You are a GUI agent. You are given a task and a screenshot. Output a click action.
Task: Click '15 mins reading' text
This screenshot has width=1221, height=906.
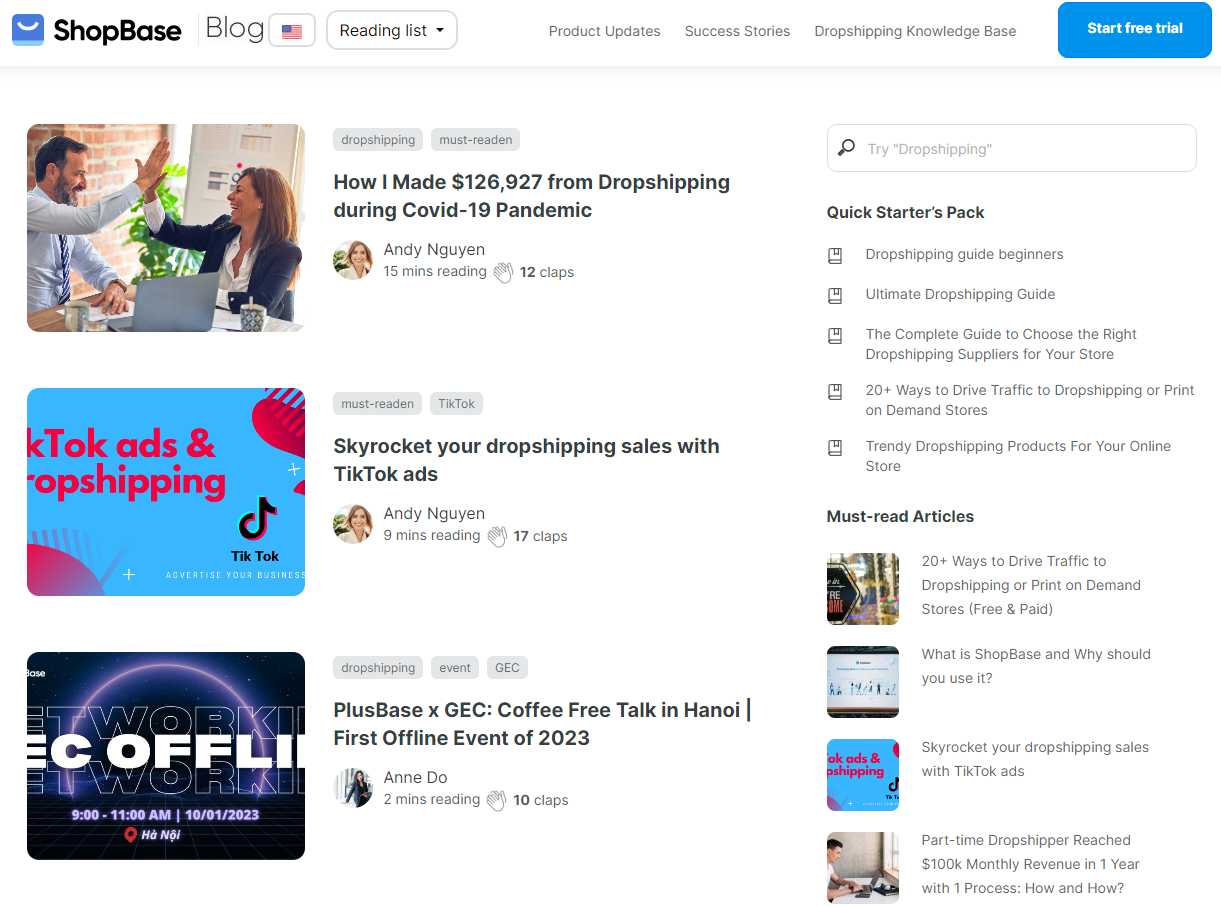[x=435, y=272]
